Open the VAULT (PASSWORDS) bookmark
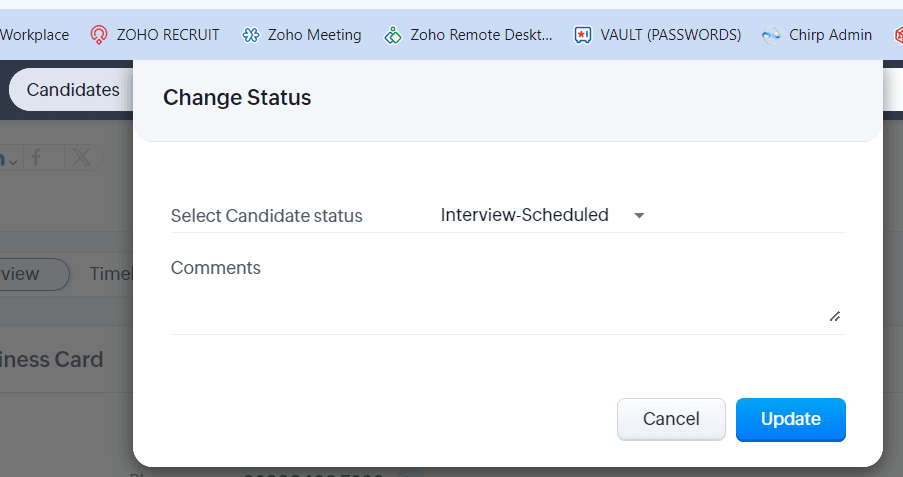This screenshot has height=477, width=903. tap(658, 35)
